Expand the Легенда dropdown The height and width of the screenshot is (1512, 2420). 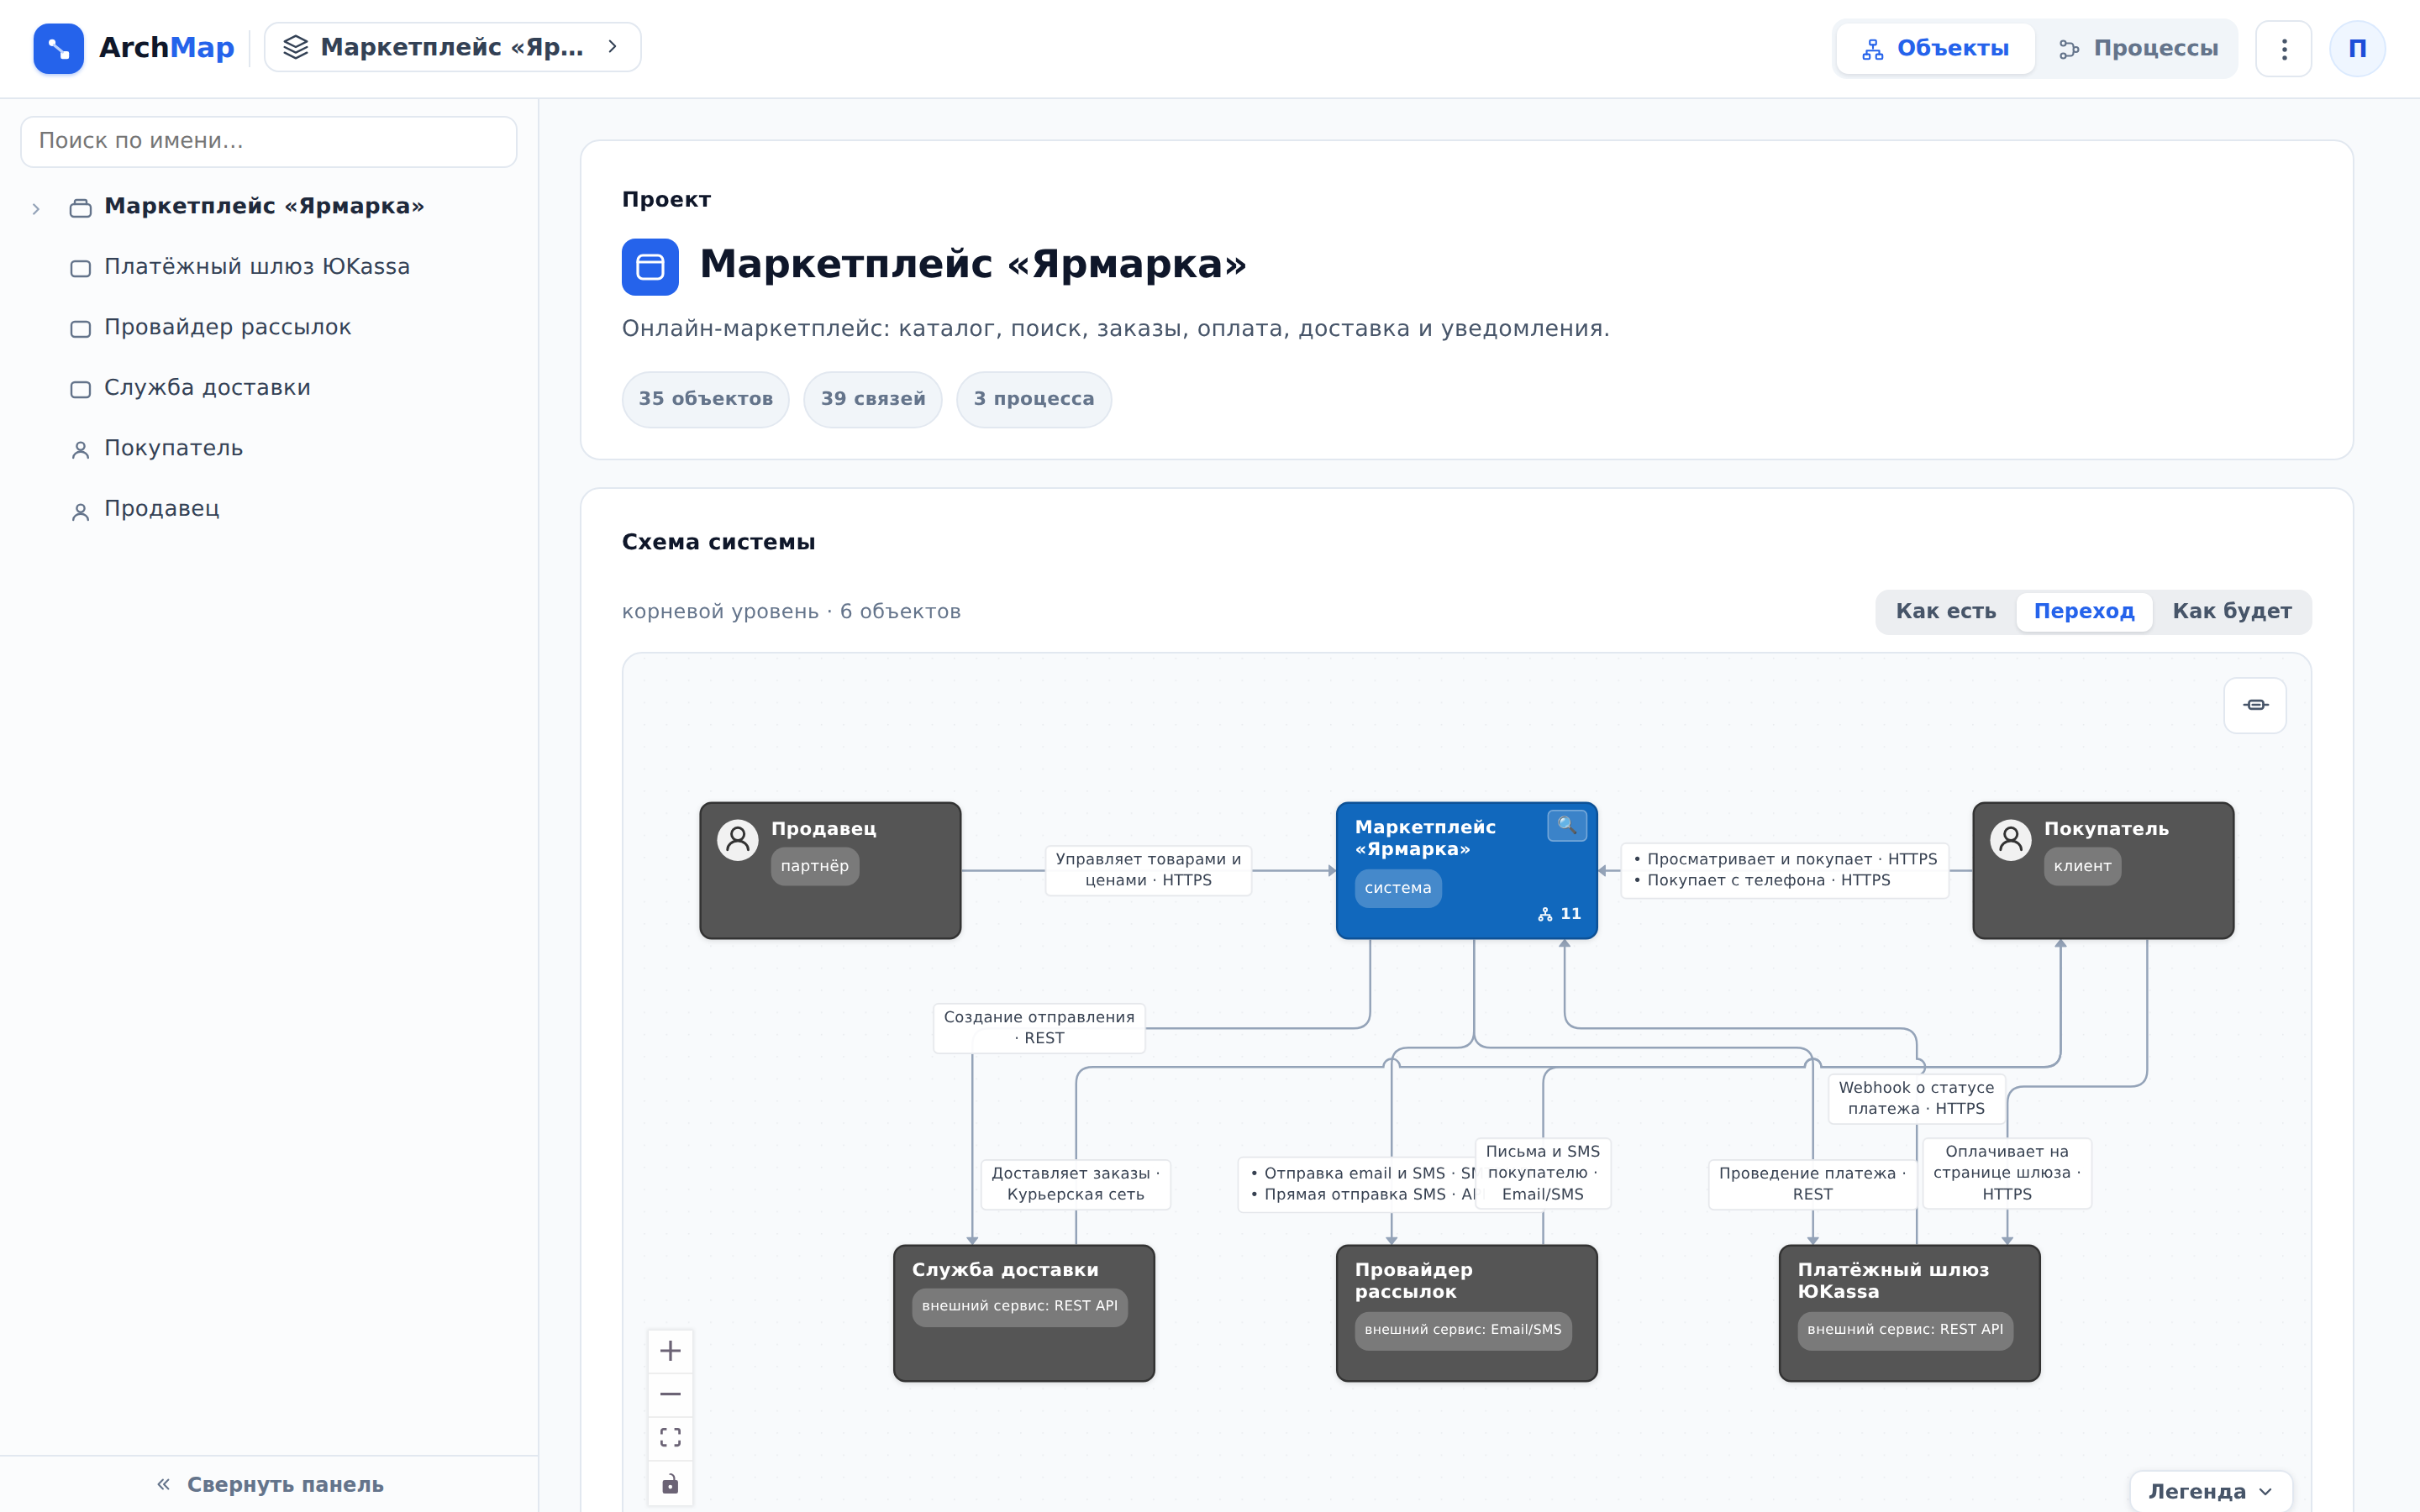click(2210, 1492)
